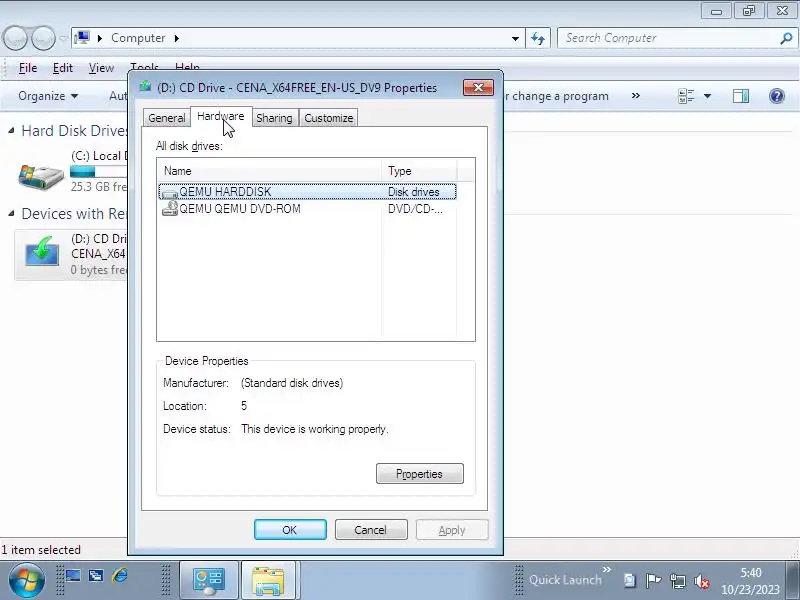800x600 pixels.
Task: Select QEMU HARDDISK in drive list
Action: coord(308,192)
